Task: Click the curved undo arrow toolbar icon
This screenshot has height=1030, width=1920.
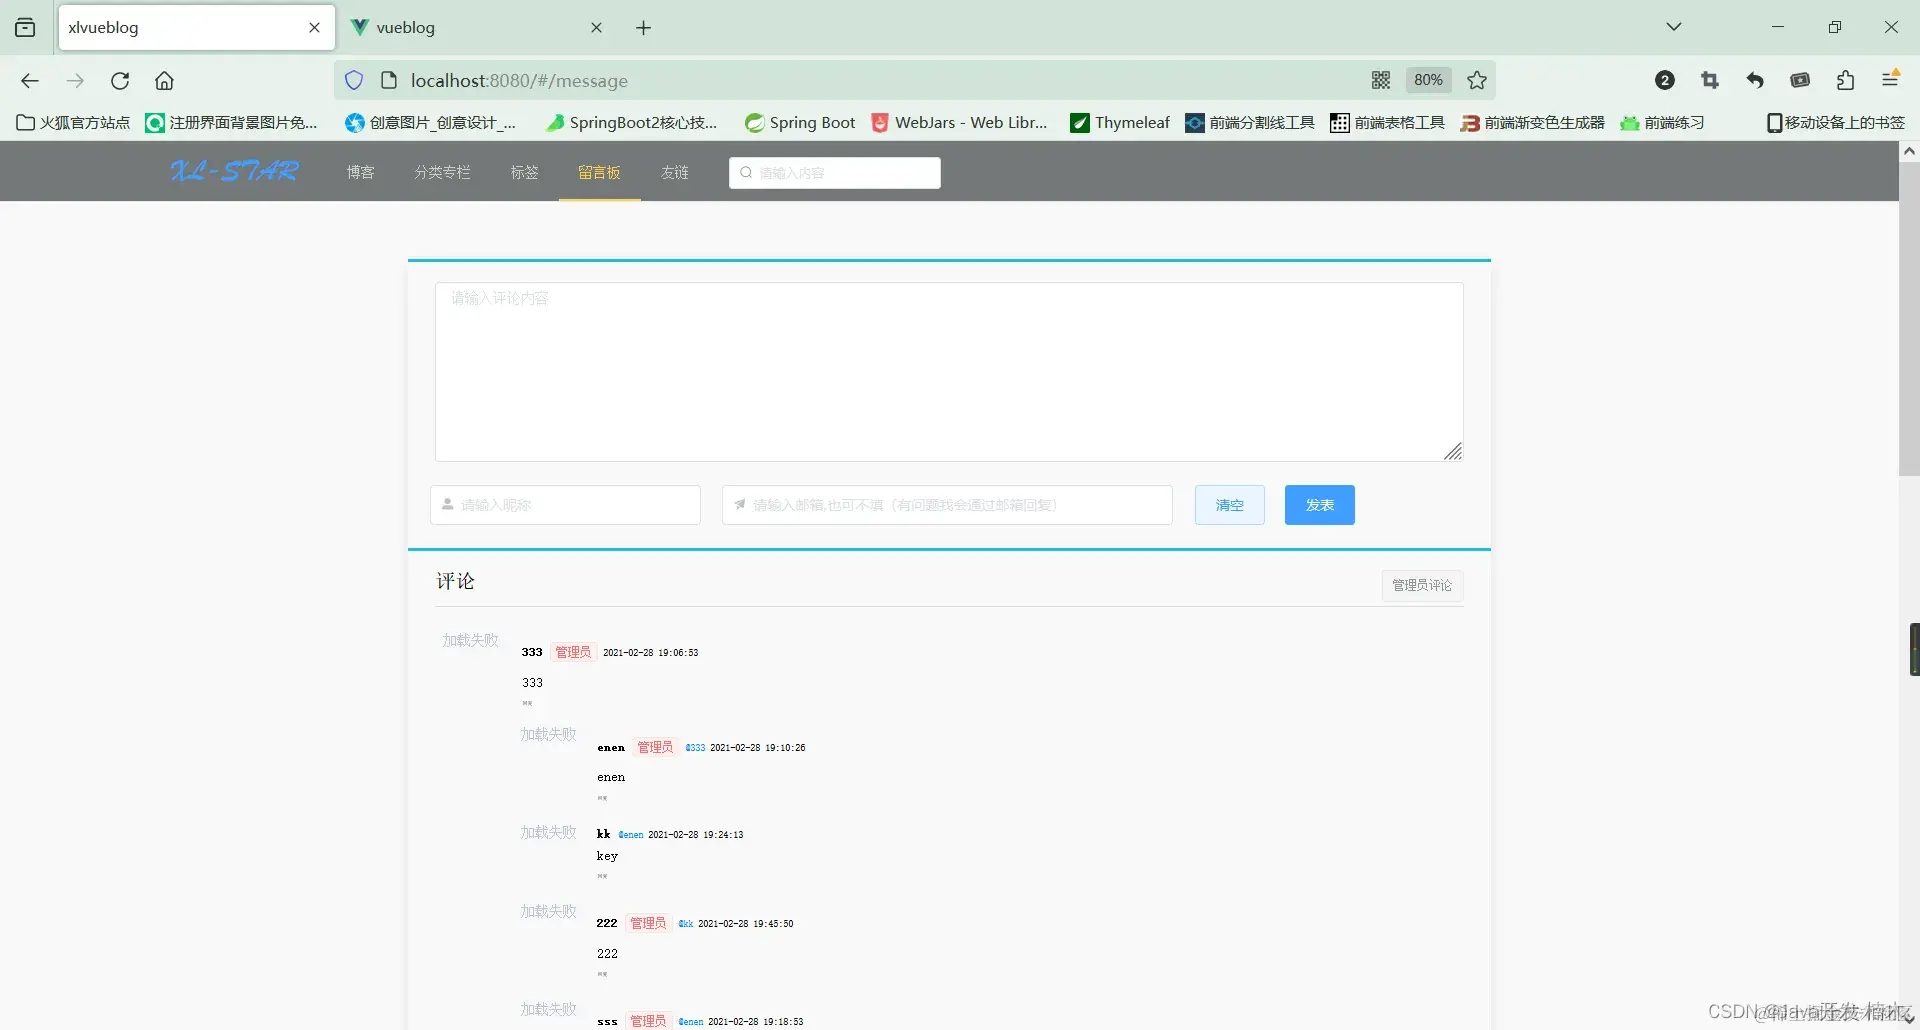Action: 1755,81
